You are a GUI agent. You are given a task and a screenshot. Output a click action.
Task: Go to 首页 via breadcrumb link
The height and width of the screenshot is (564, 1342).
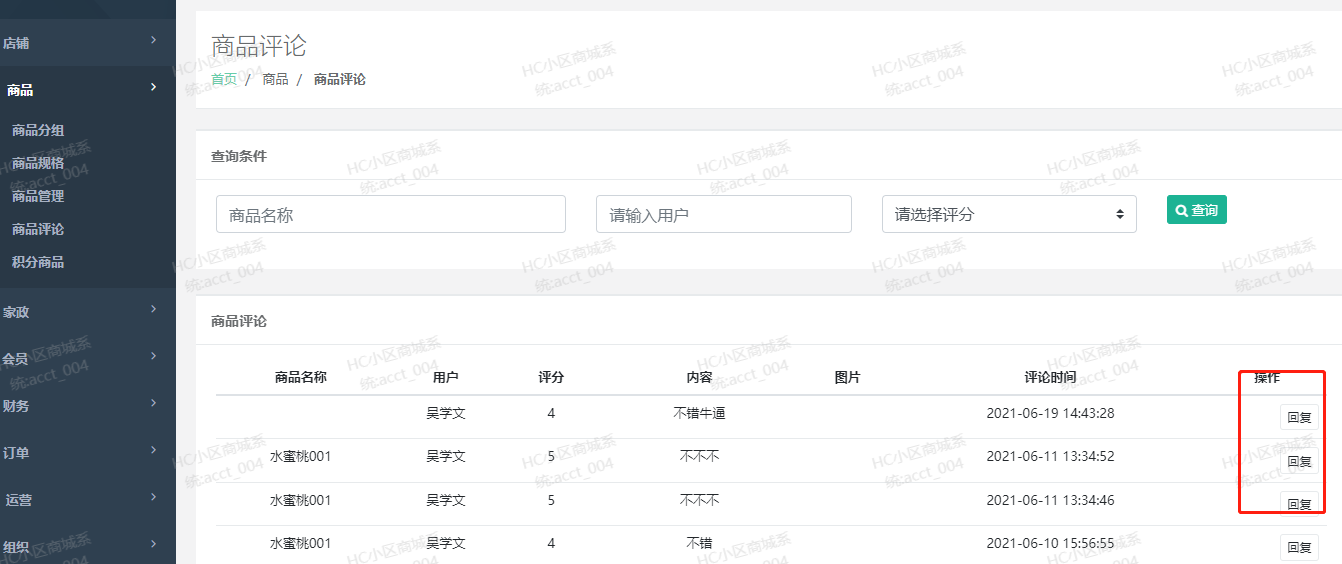[x=224, y=79]
